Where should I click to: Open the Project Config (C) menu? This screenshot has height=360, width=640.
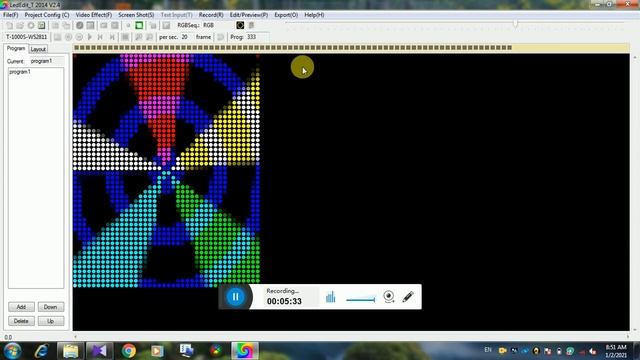pos(47,15)
